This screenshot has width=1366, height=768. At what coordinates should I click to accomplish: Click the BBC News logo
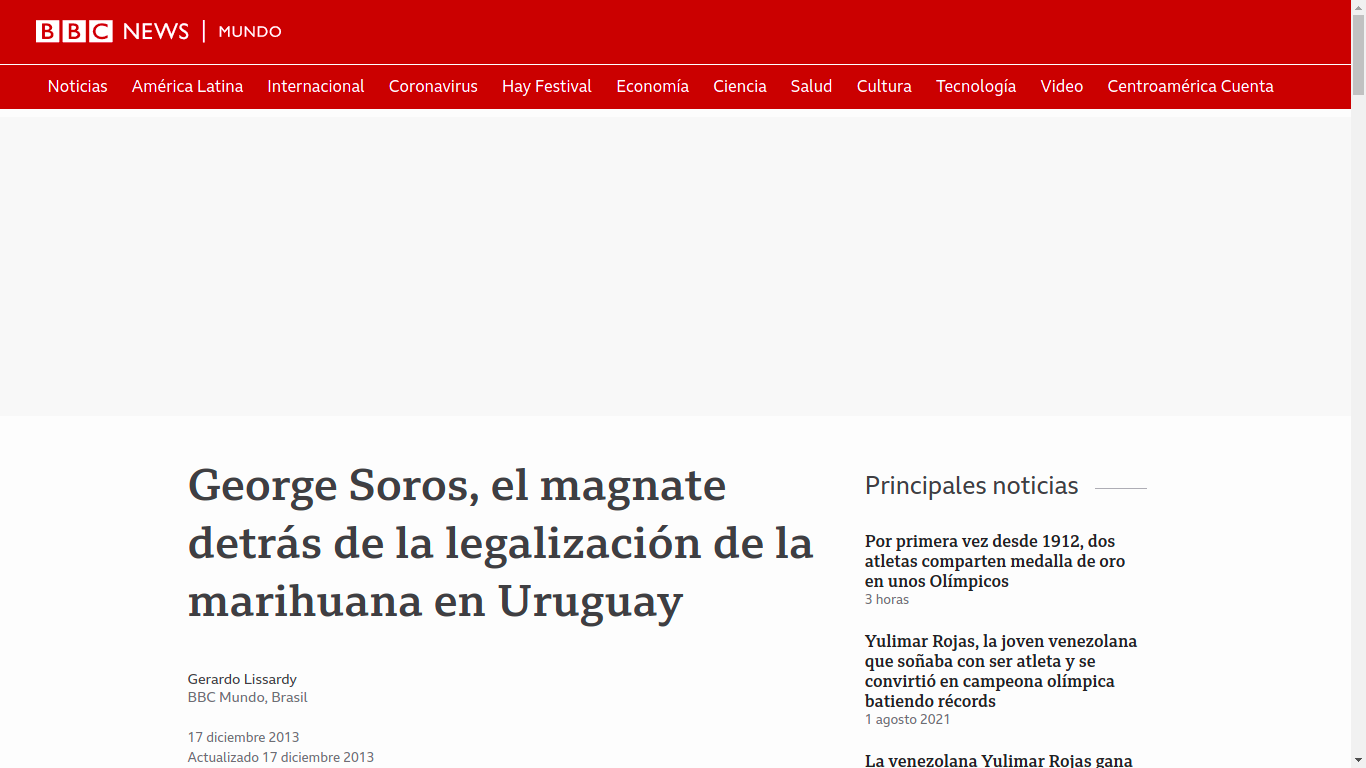(x=112, y=32)
